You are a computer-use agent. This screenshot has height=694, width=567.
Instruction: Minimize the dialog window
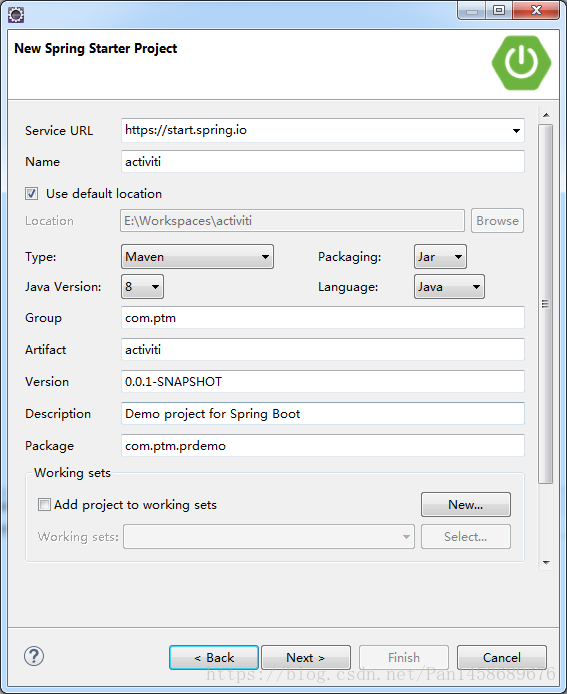tap(472, 10)
